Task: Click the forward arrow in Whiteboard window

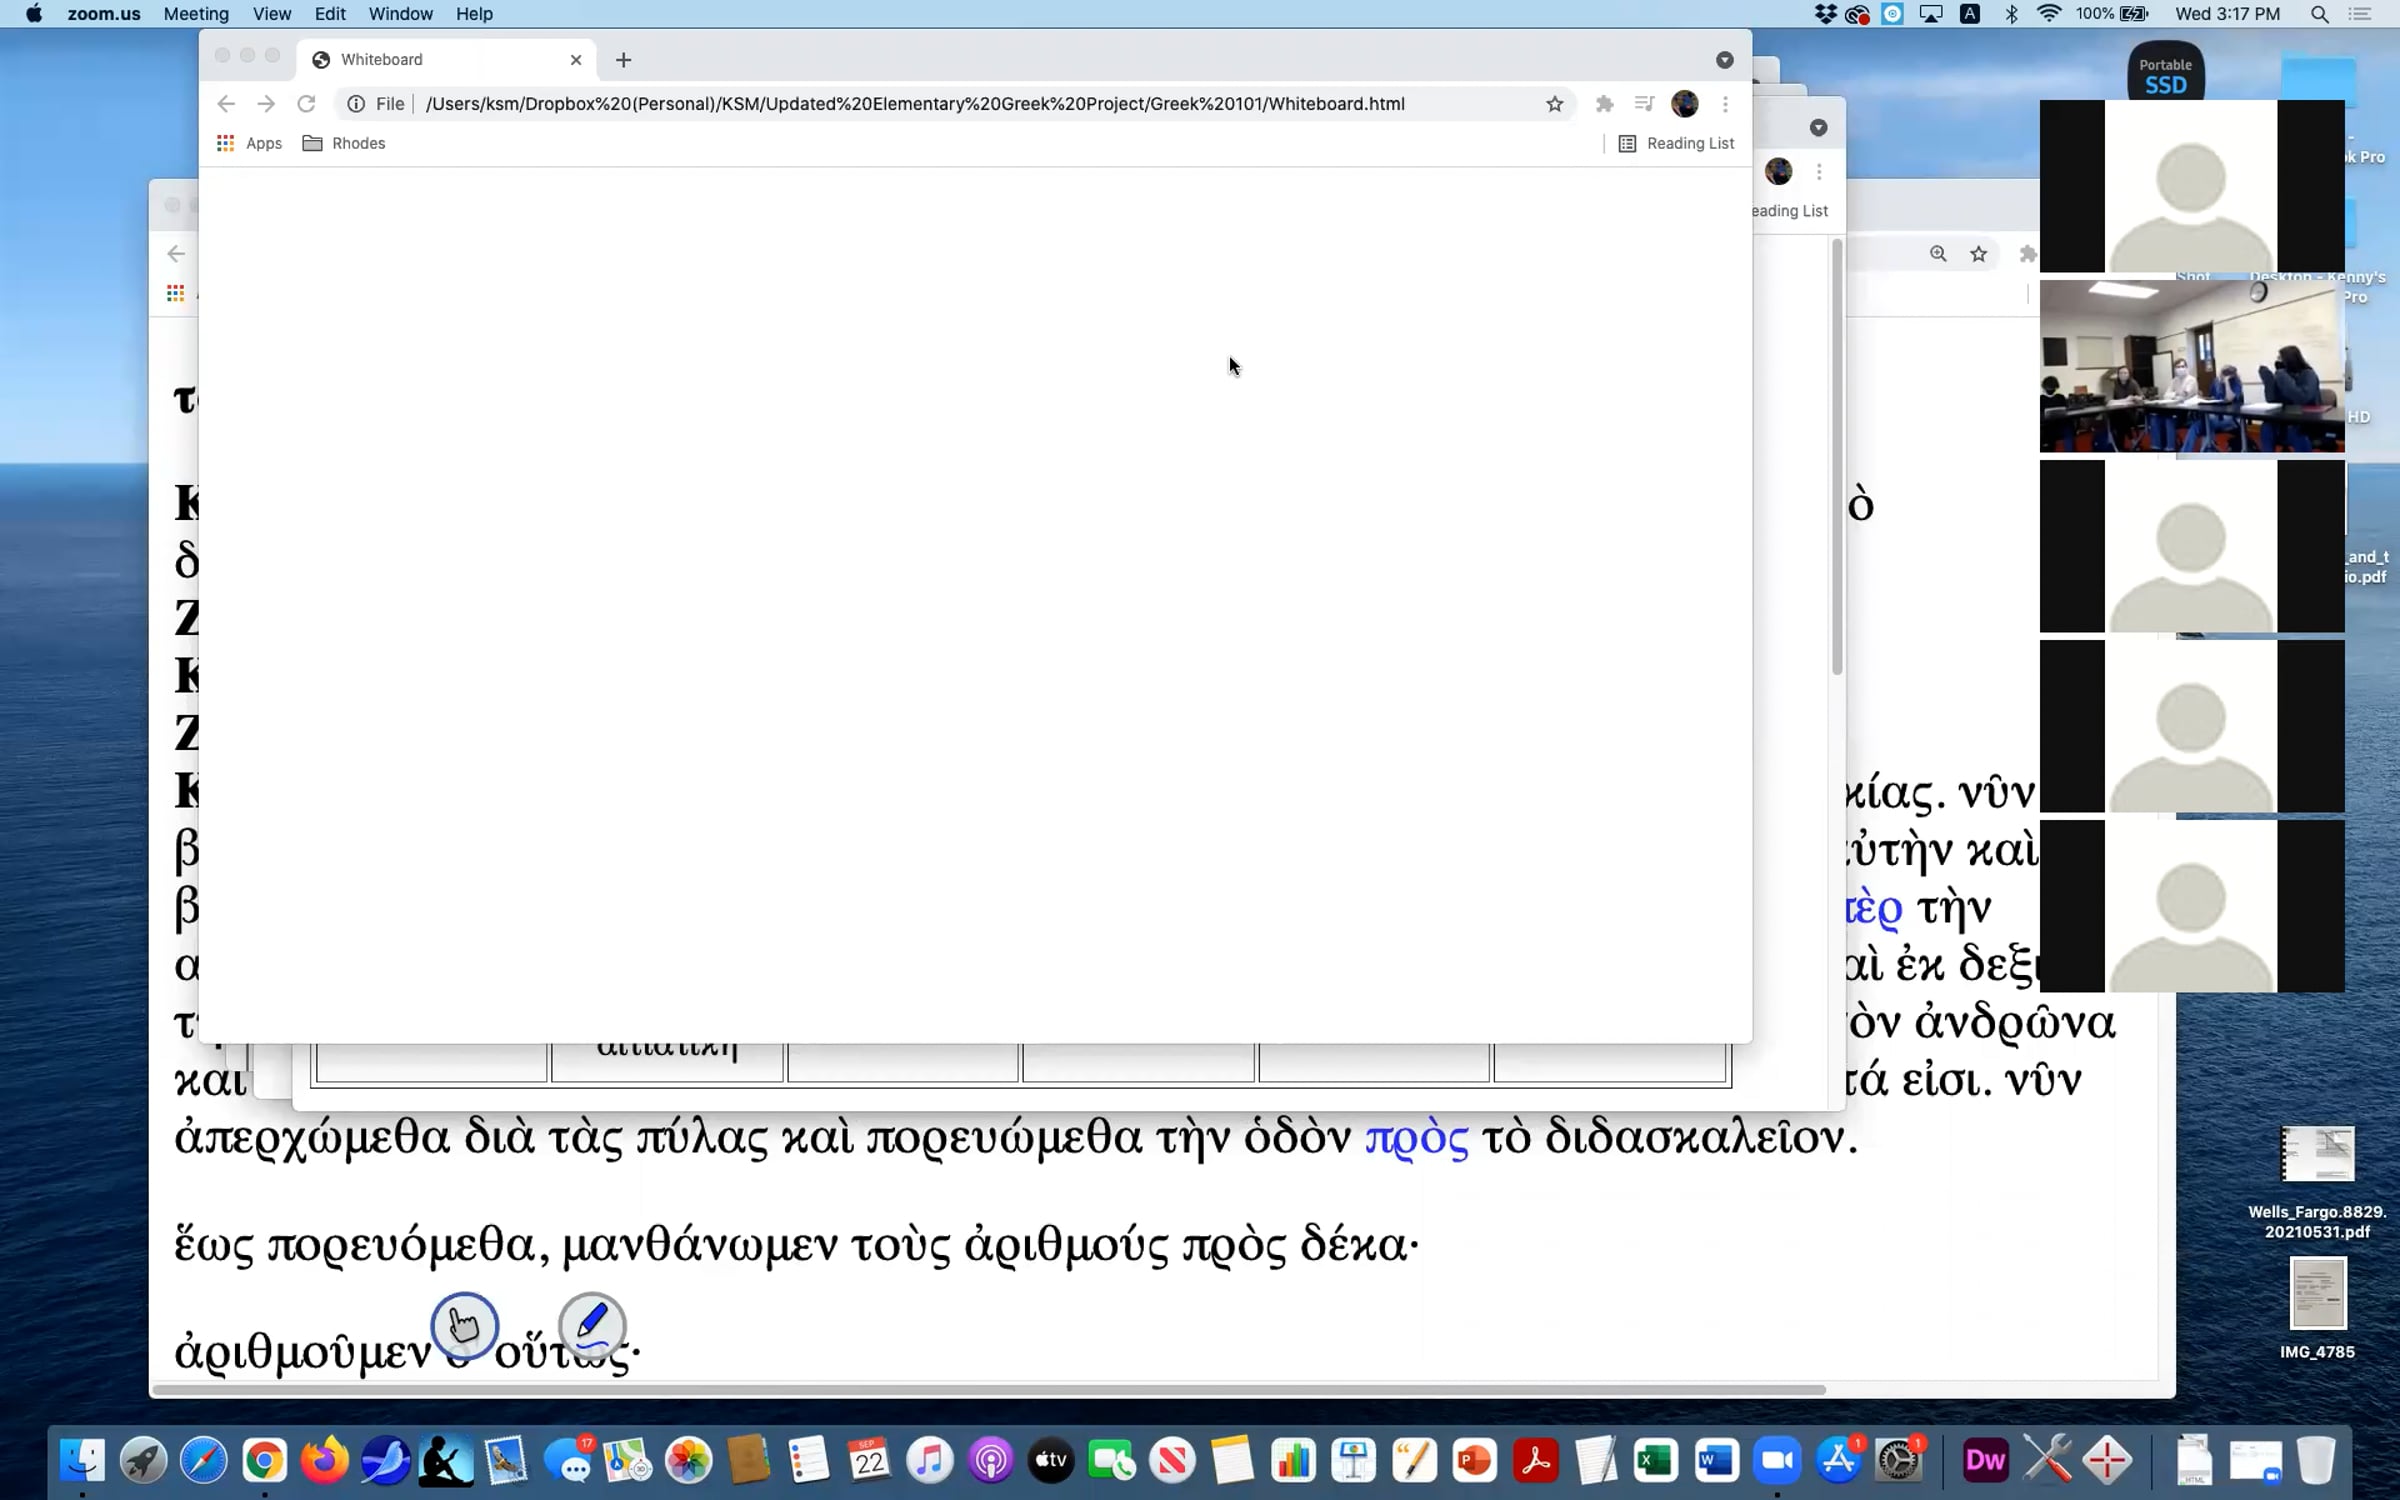Action: pos(266,104)
